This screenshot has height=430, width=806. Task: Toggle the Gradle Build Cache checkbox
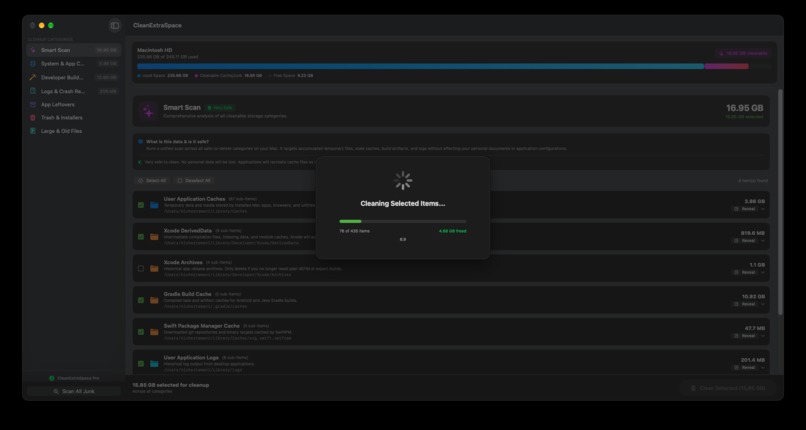click(141, 300)
